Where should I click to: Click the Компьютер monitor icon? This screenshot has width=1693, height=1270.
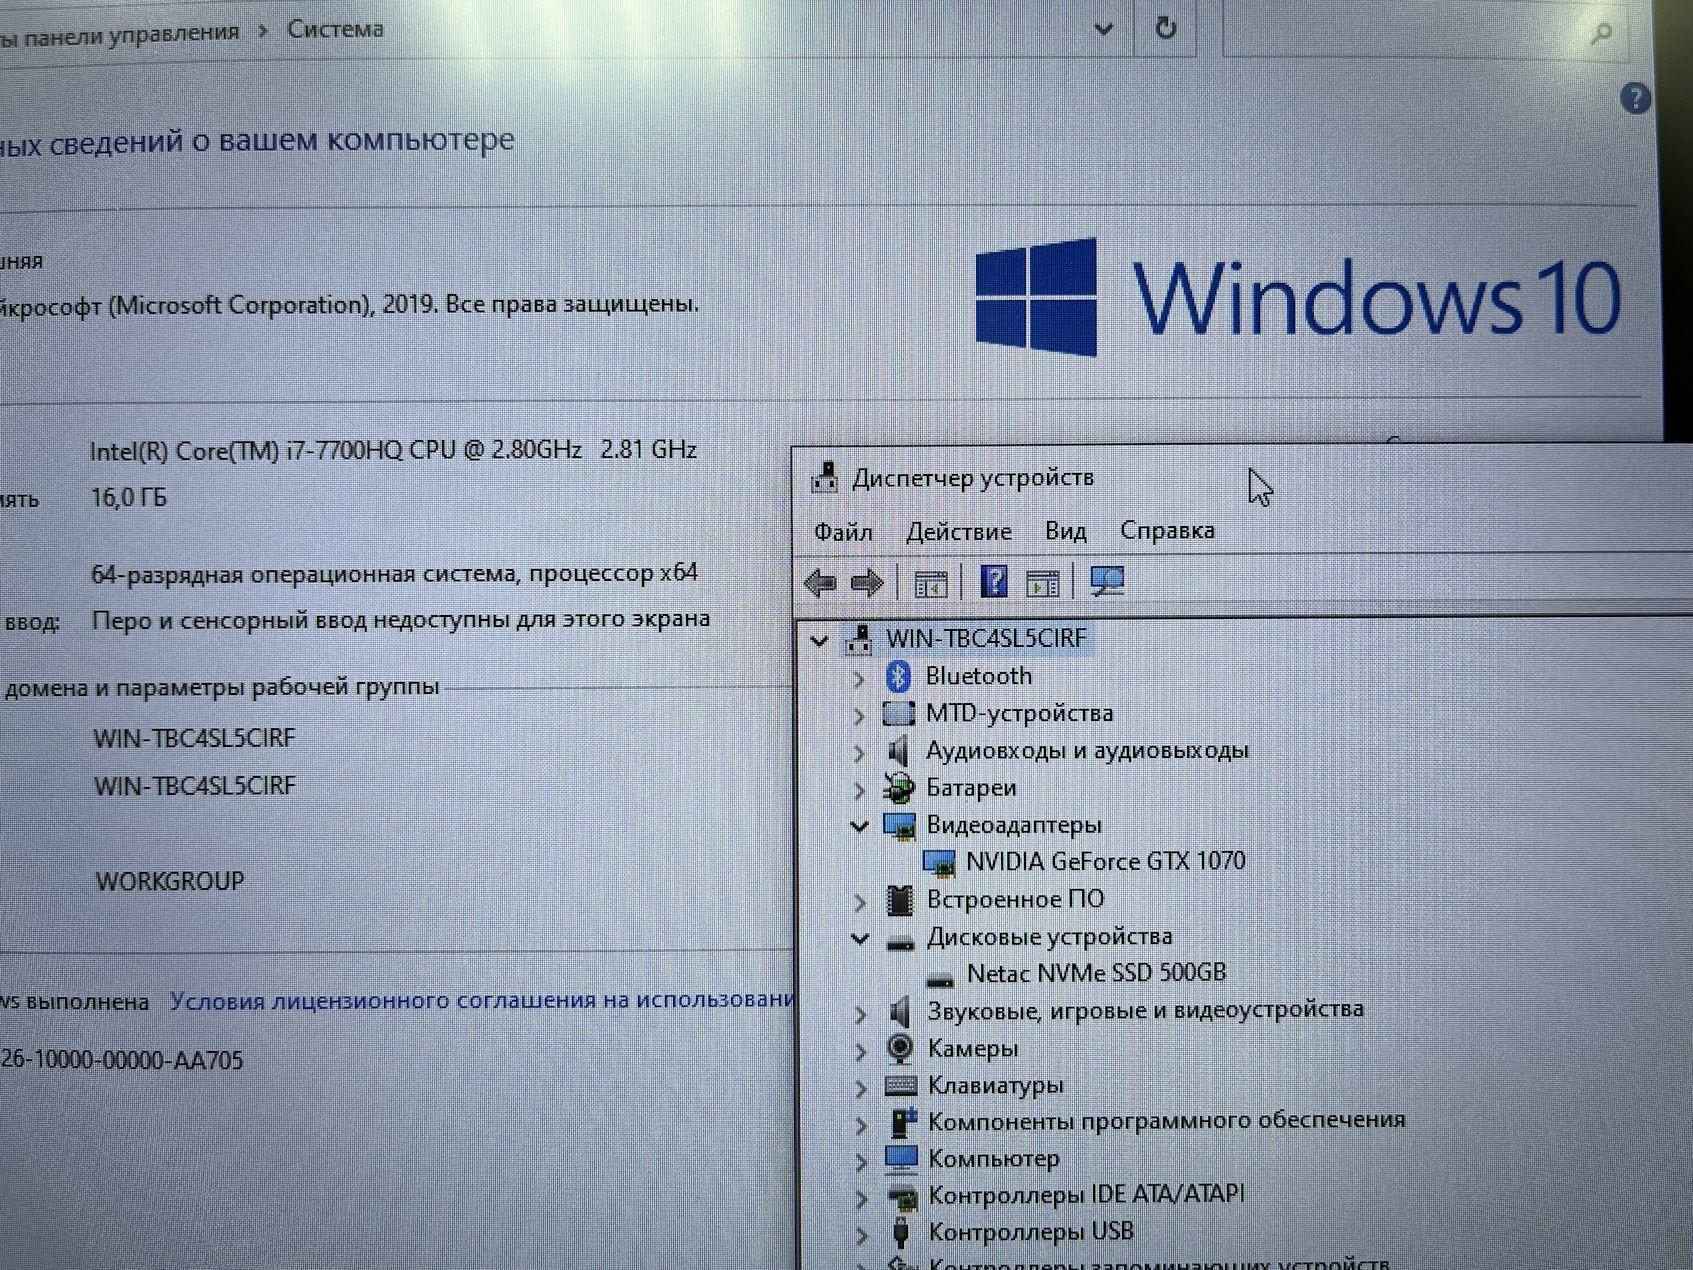pos(900,1158)
